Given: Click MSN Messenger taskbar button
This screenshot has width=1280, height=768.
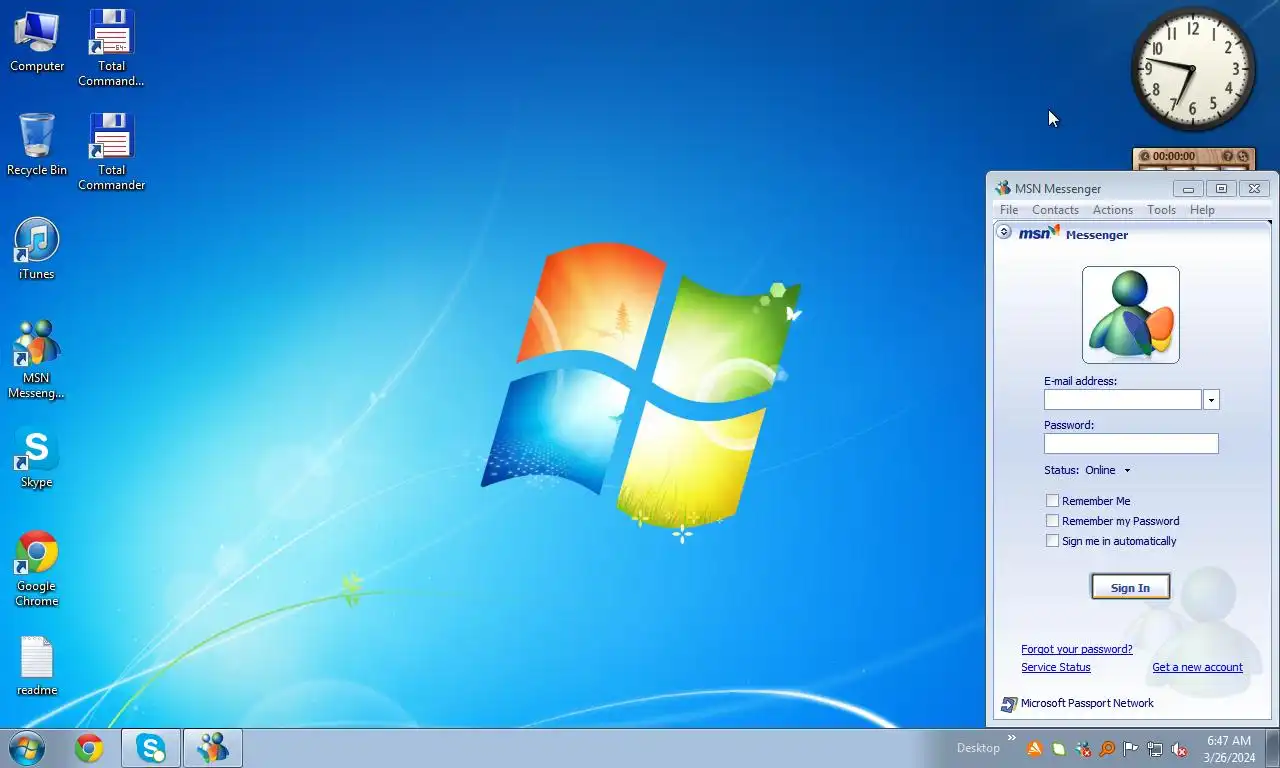Looking at the screenshot, I should (x=212, y=748).
